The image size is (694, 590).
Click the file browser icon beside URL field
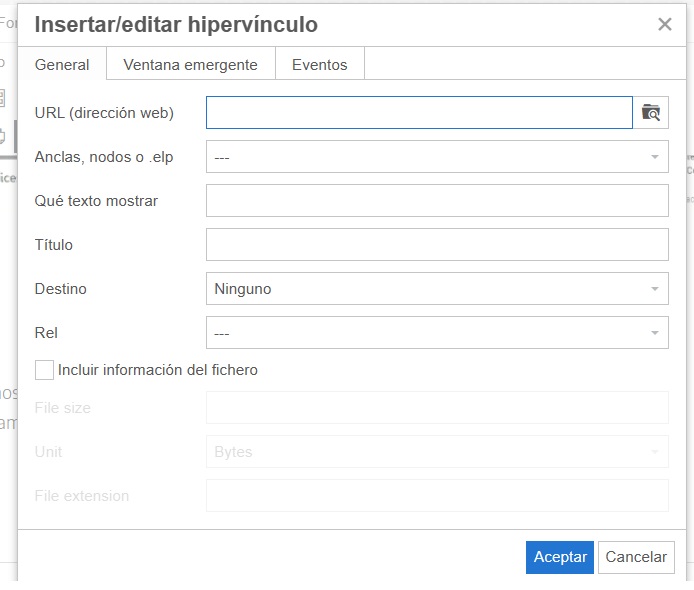pyautogui.click(x=651, y=113)
